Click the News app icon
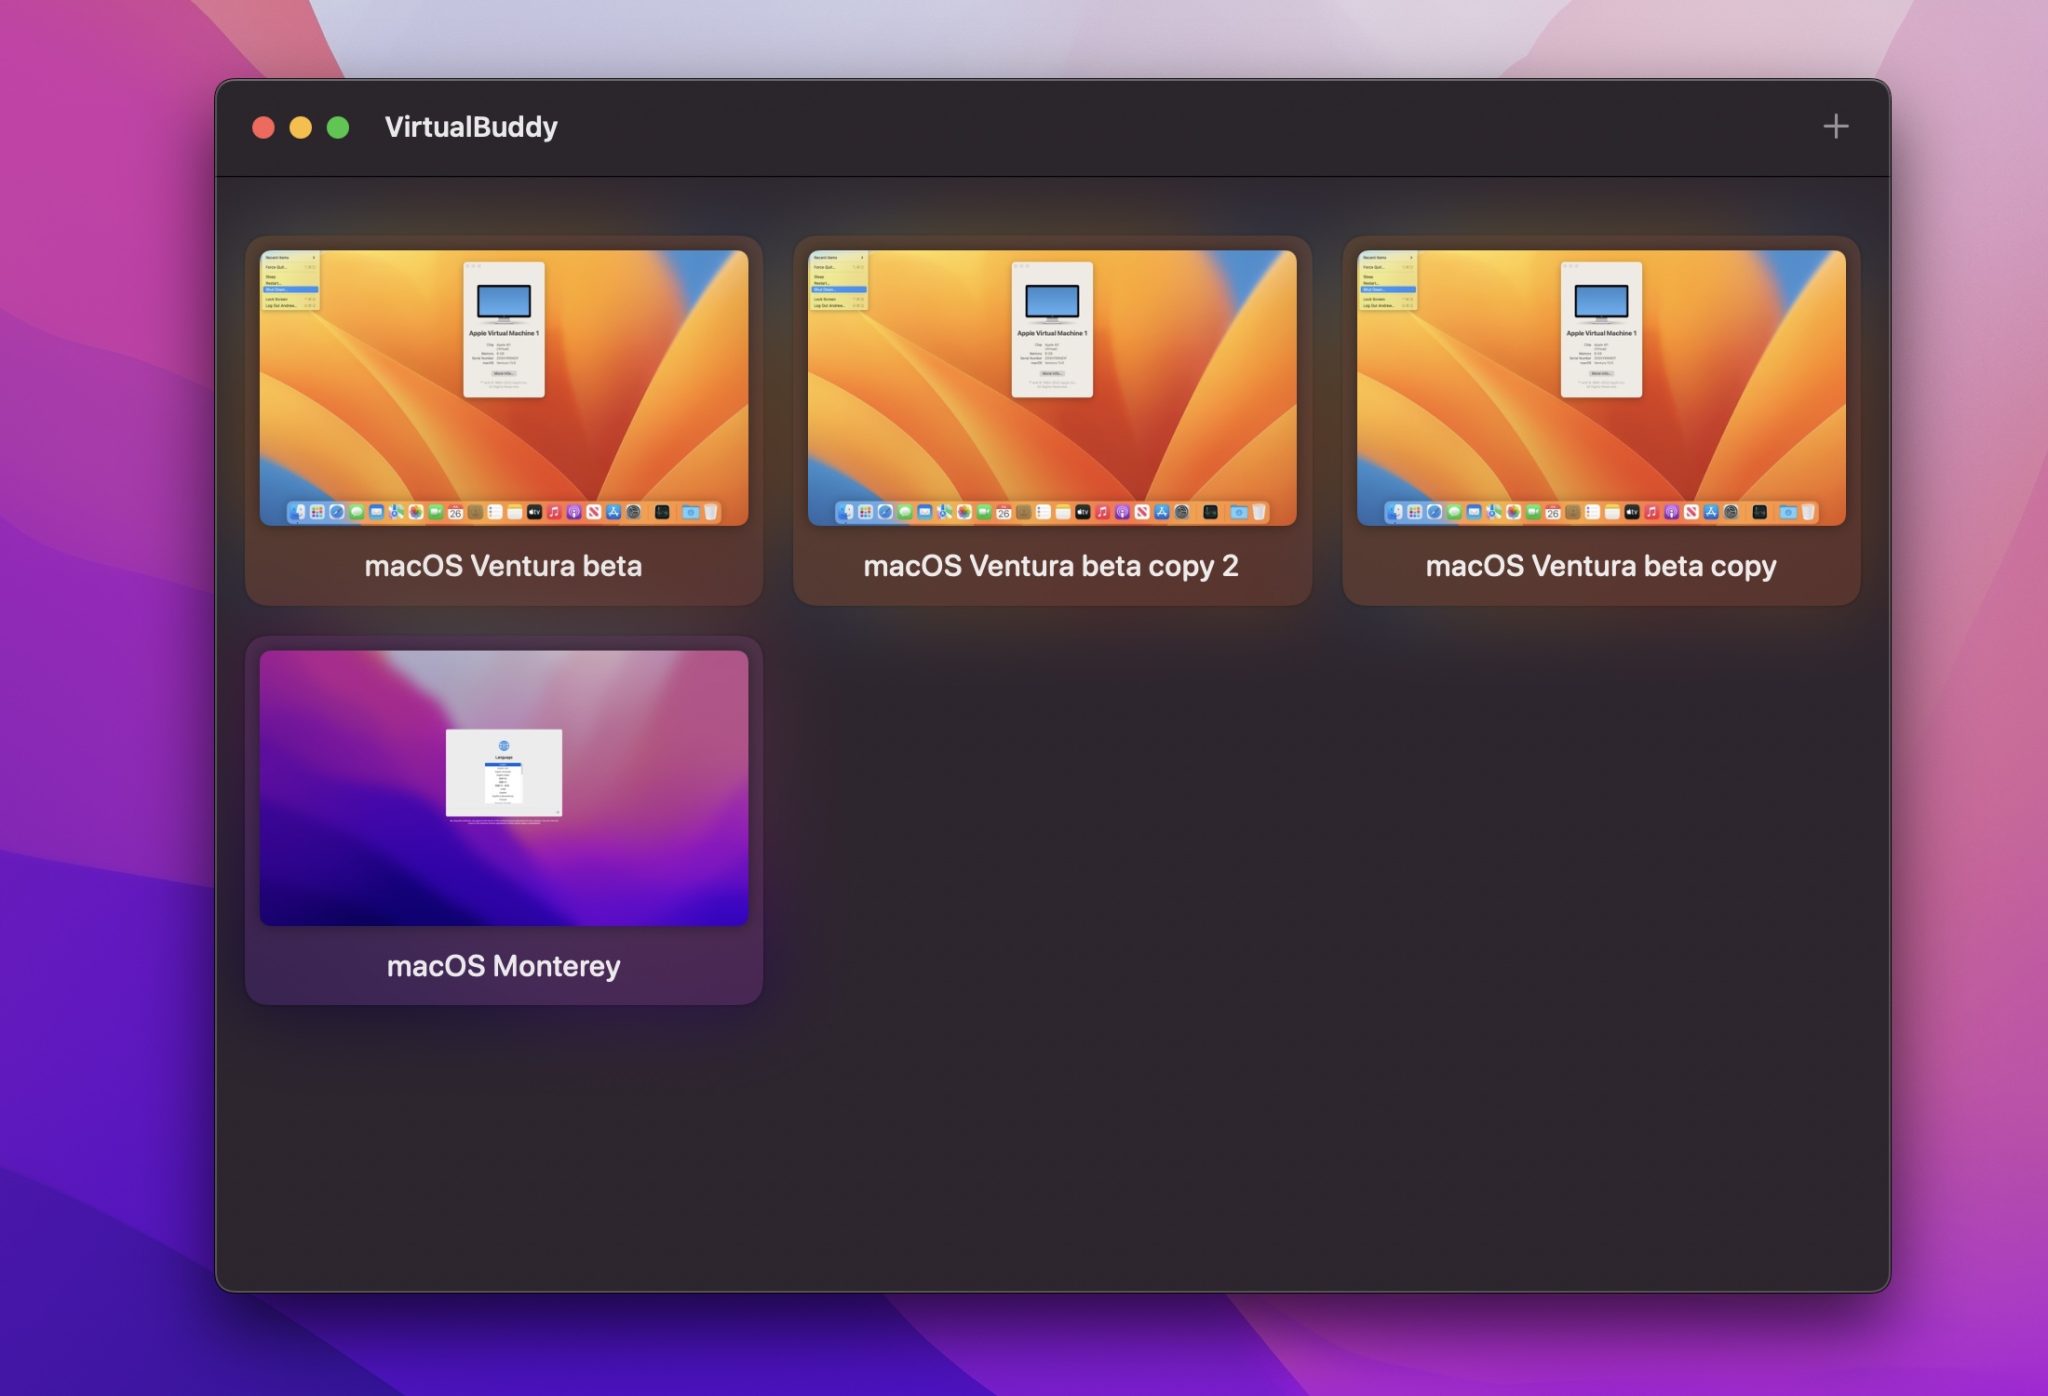This screenshot has height=1396, width=2048. coord(592,512)
